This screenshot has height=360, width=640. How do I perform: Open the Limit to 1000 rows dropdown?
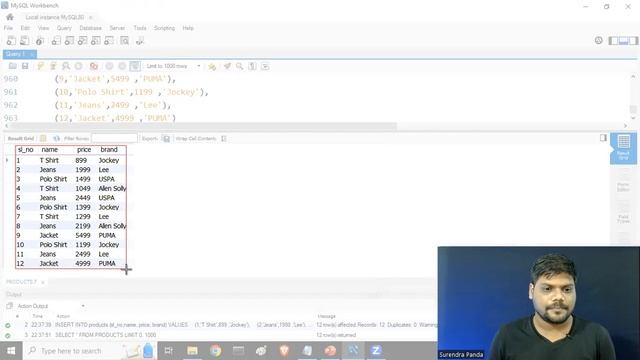point(174,66)
